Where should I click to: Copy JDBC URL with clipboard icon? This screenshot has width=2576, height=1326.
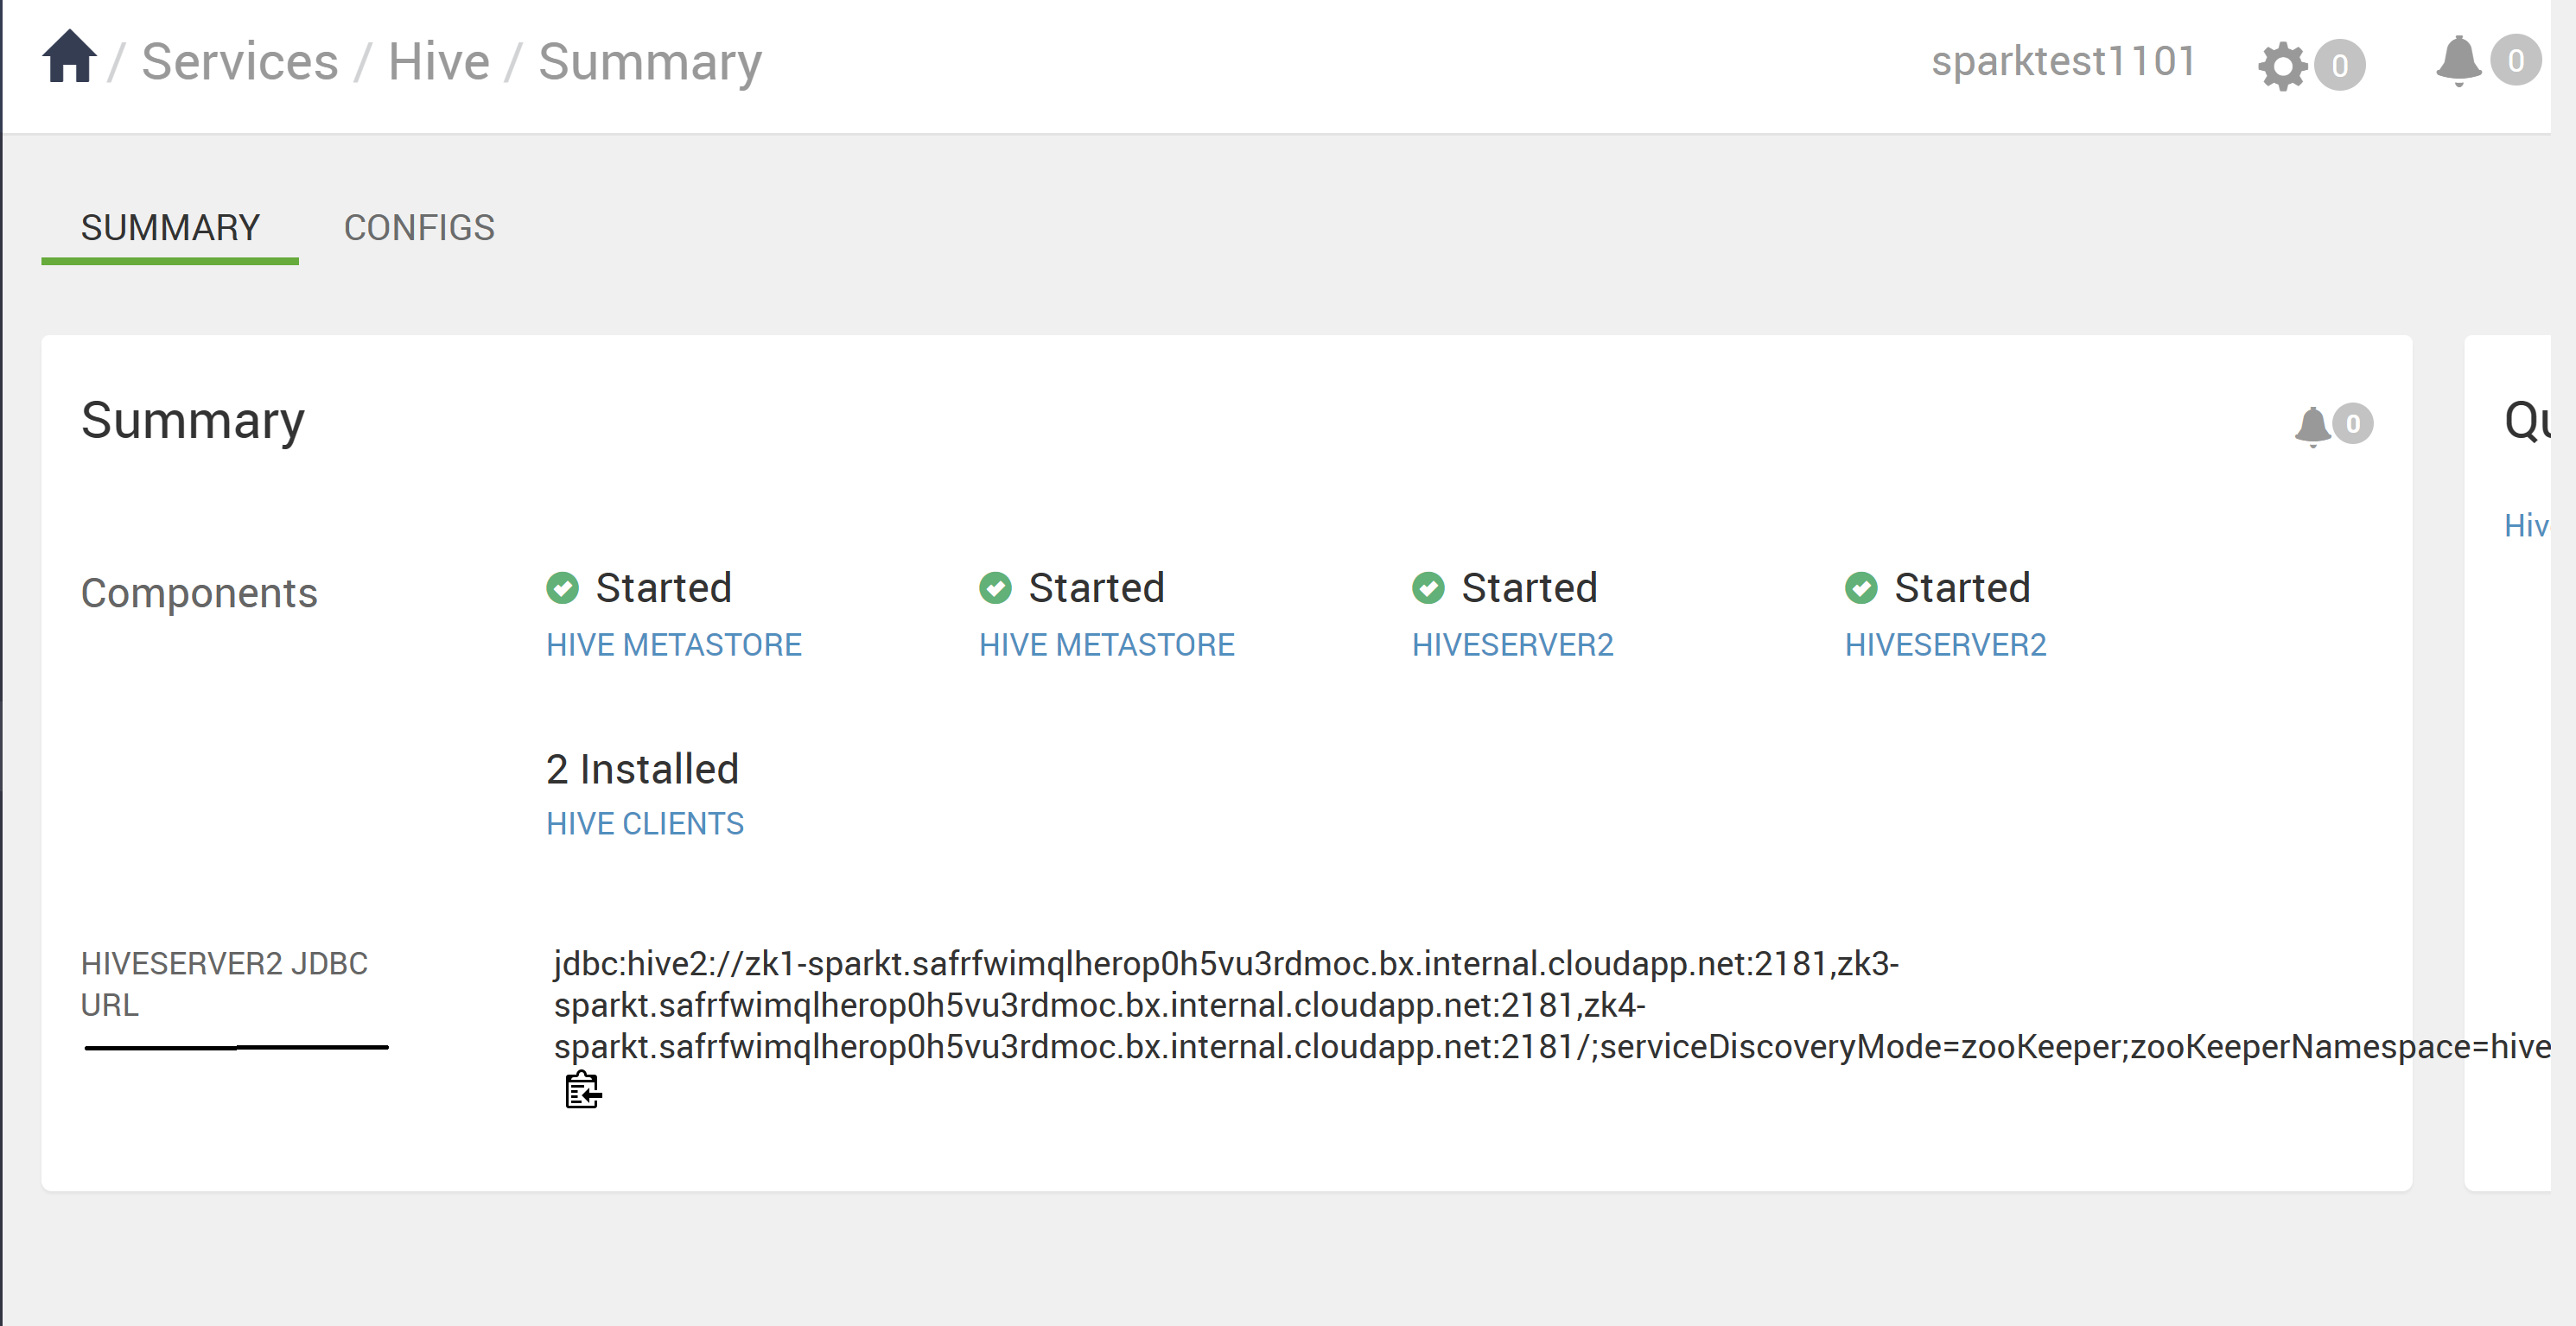[x=583, y=1090]
